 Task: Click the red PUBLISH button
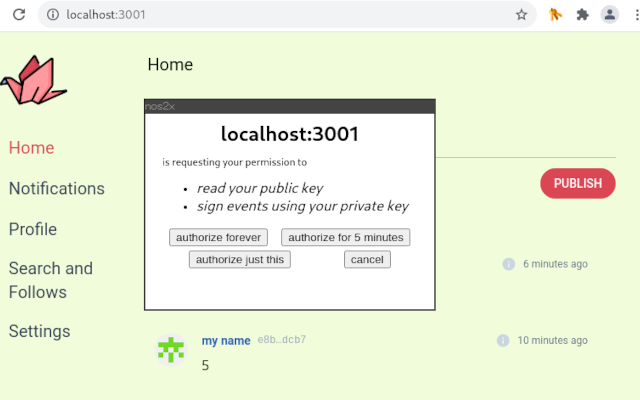tap(577, 183)
